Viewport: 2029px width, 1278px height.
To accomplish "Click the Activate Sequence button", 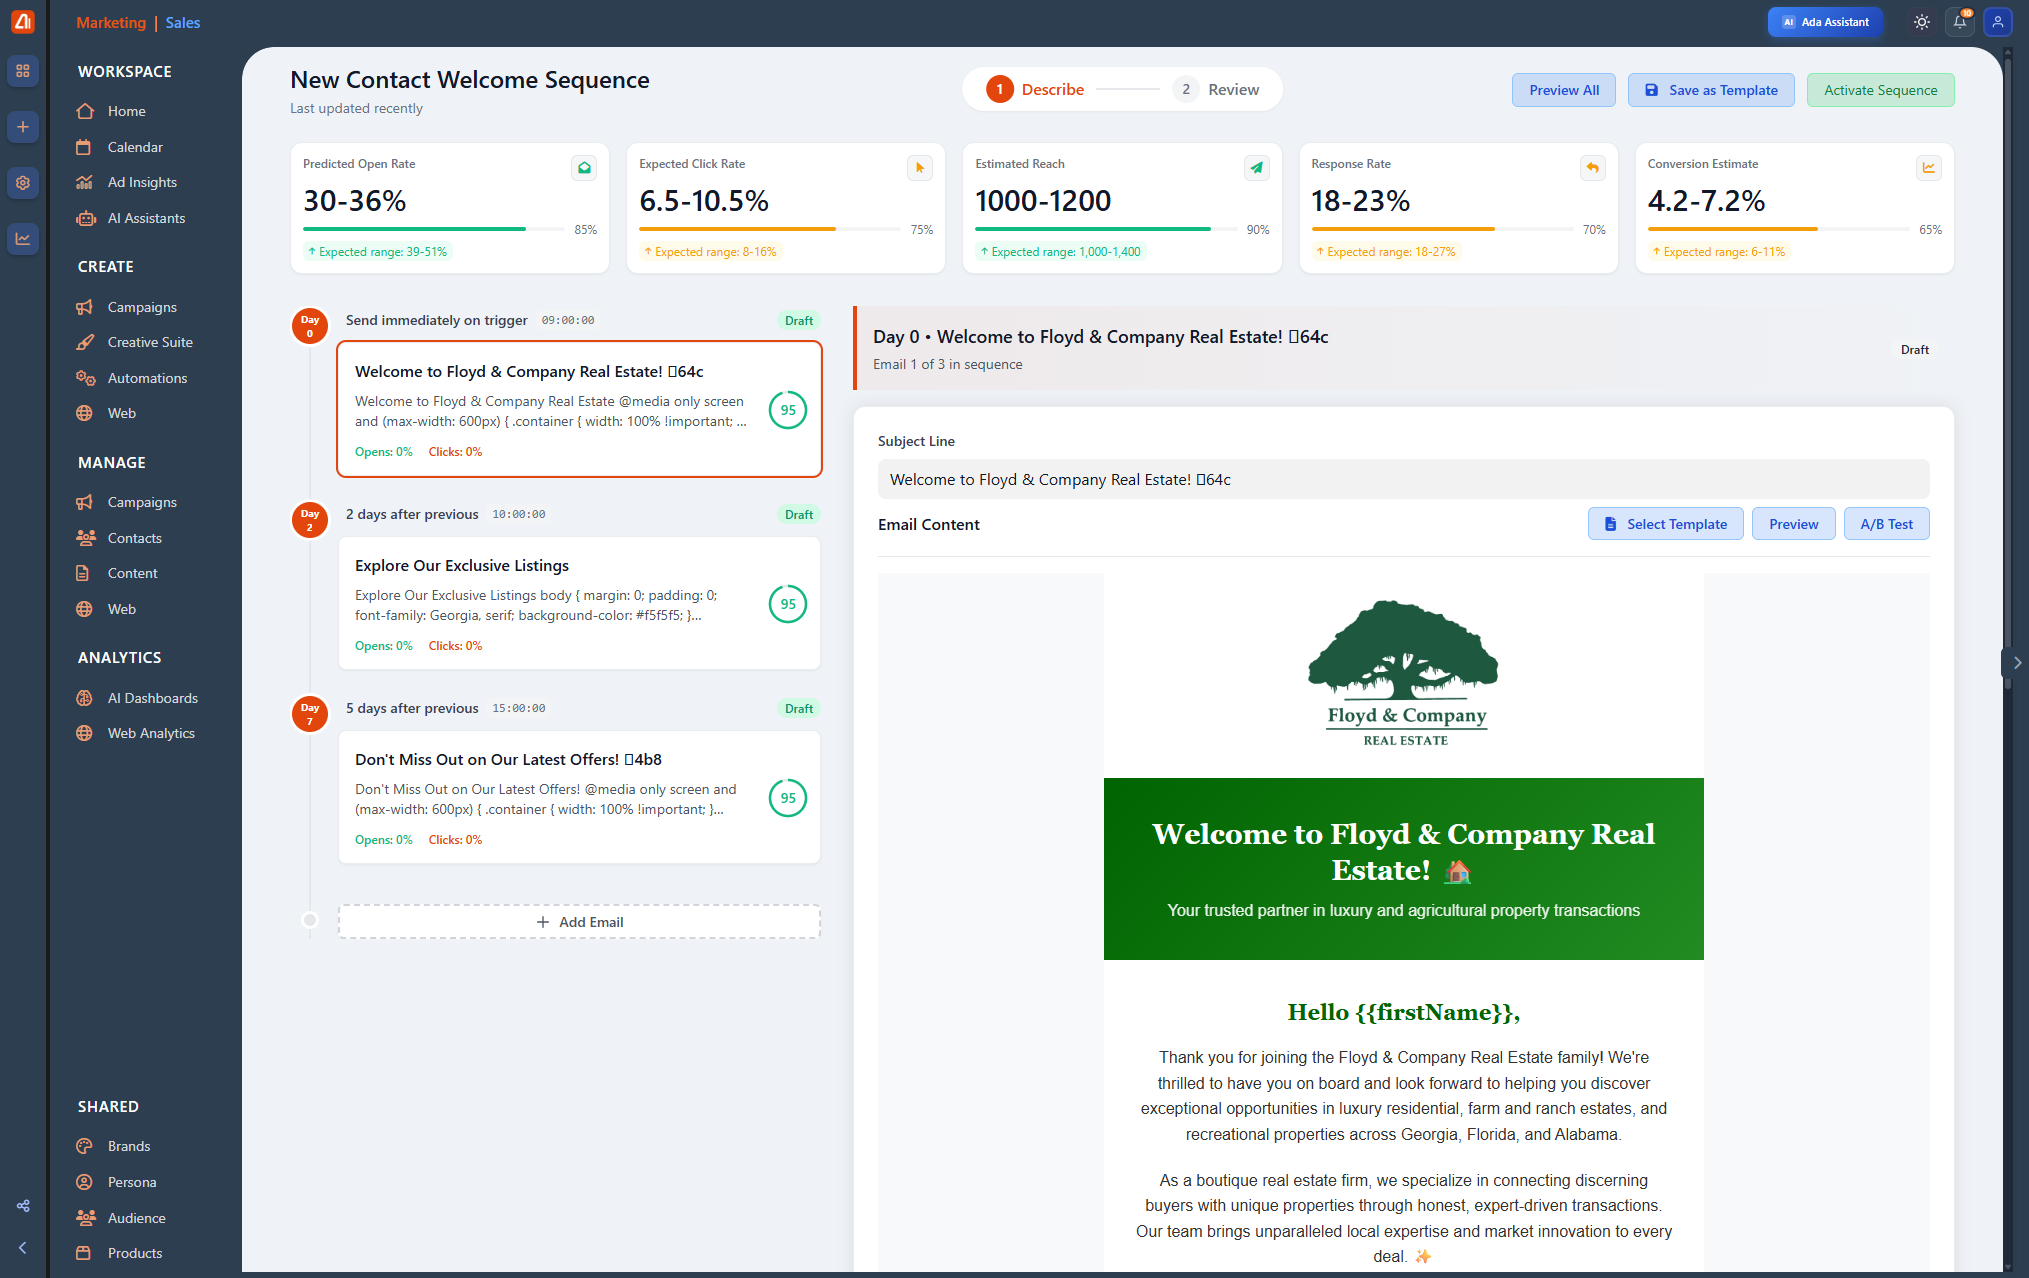I will click(1879, 90).
